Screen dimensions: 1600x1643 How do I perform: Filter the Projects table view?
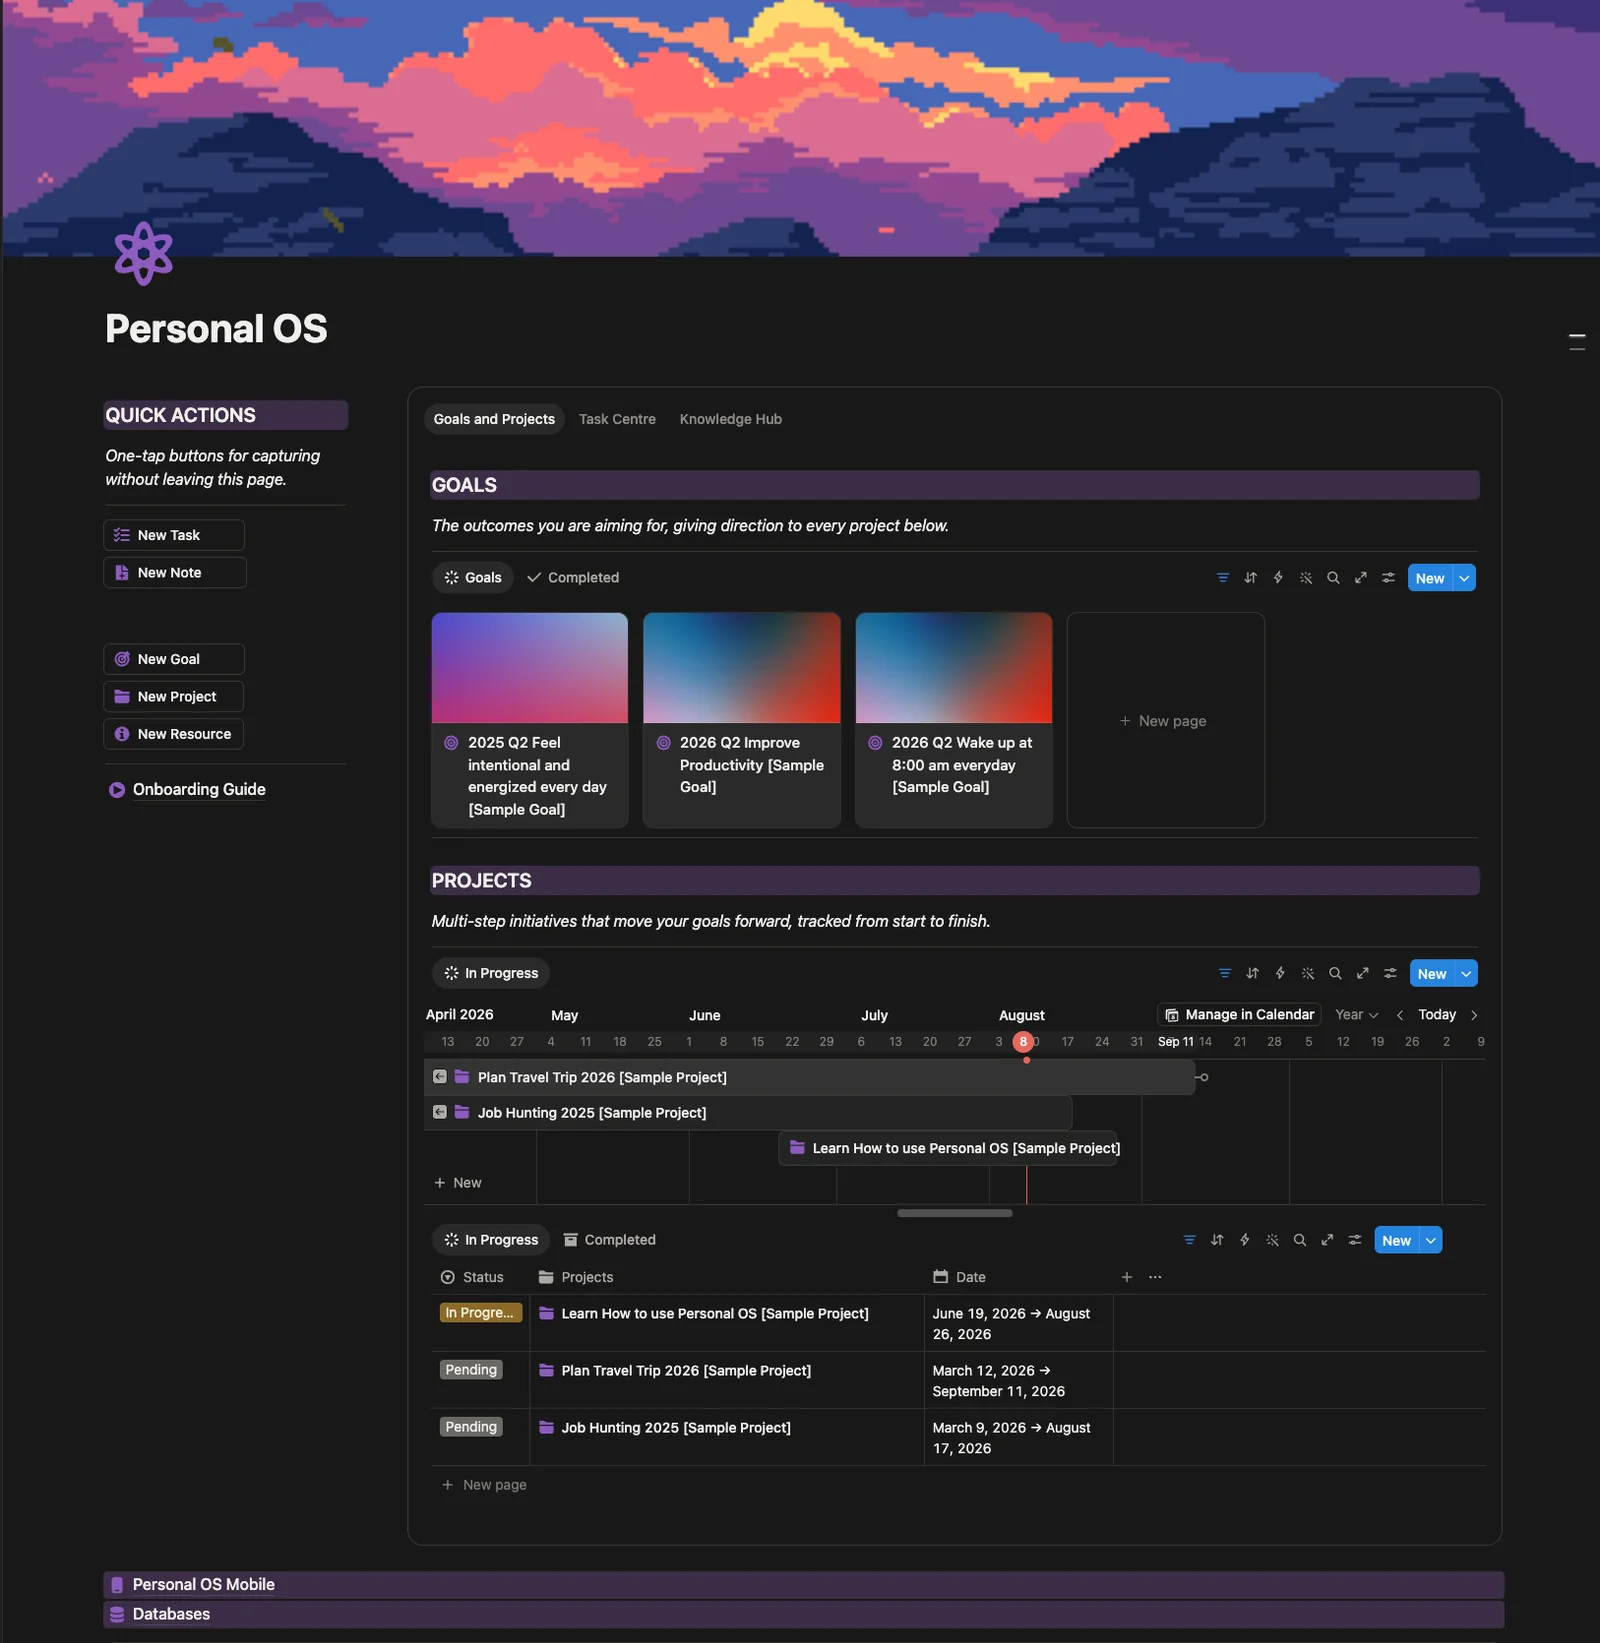1189,1240
